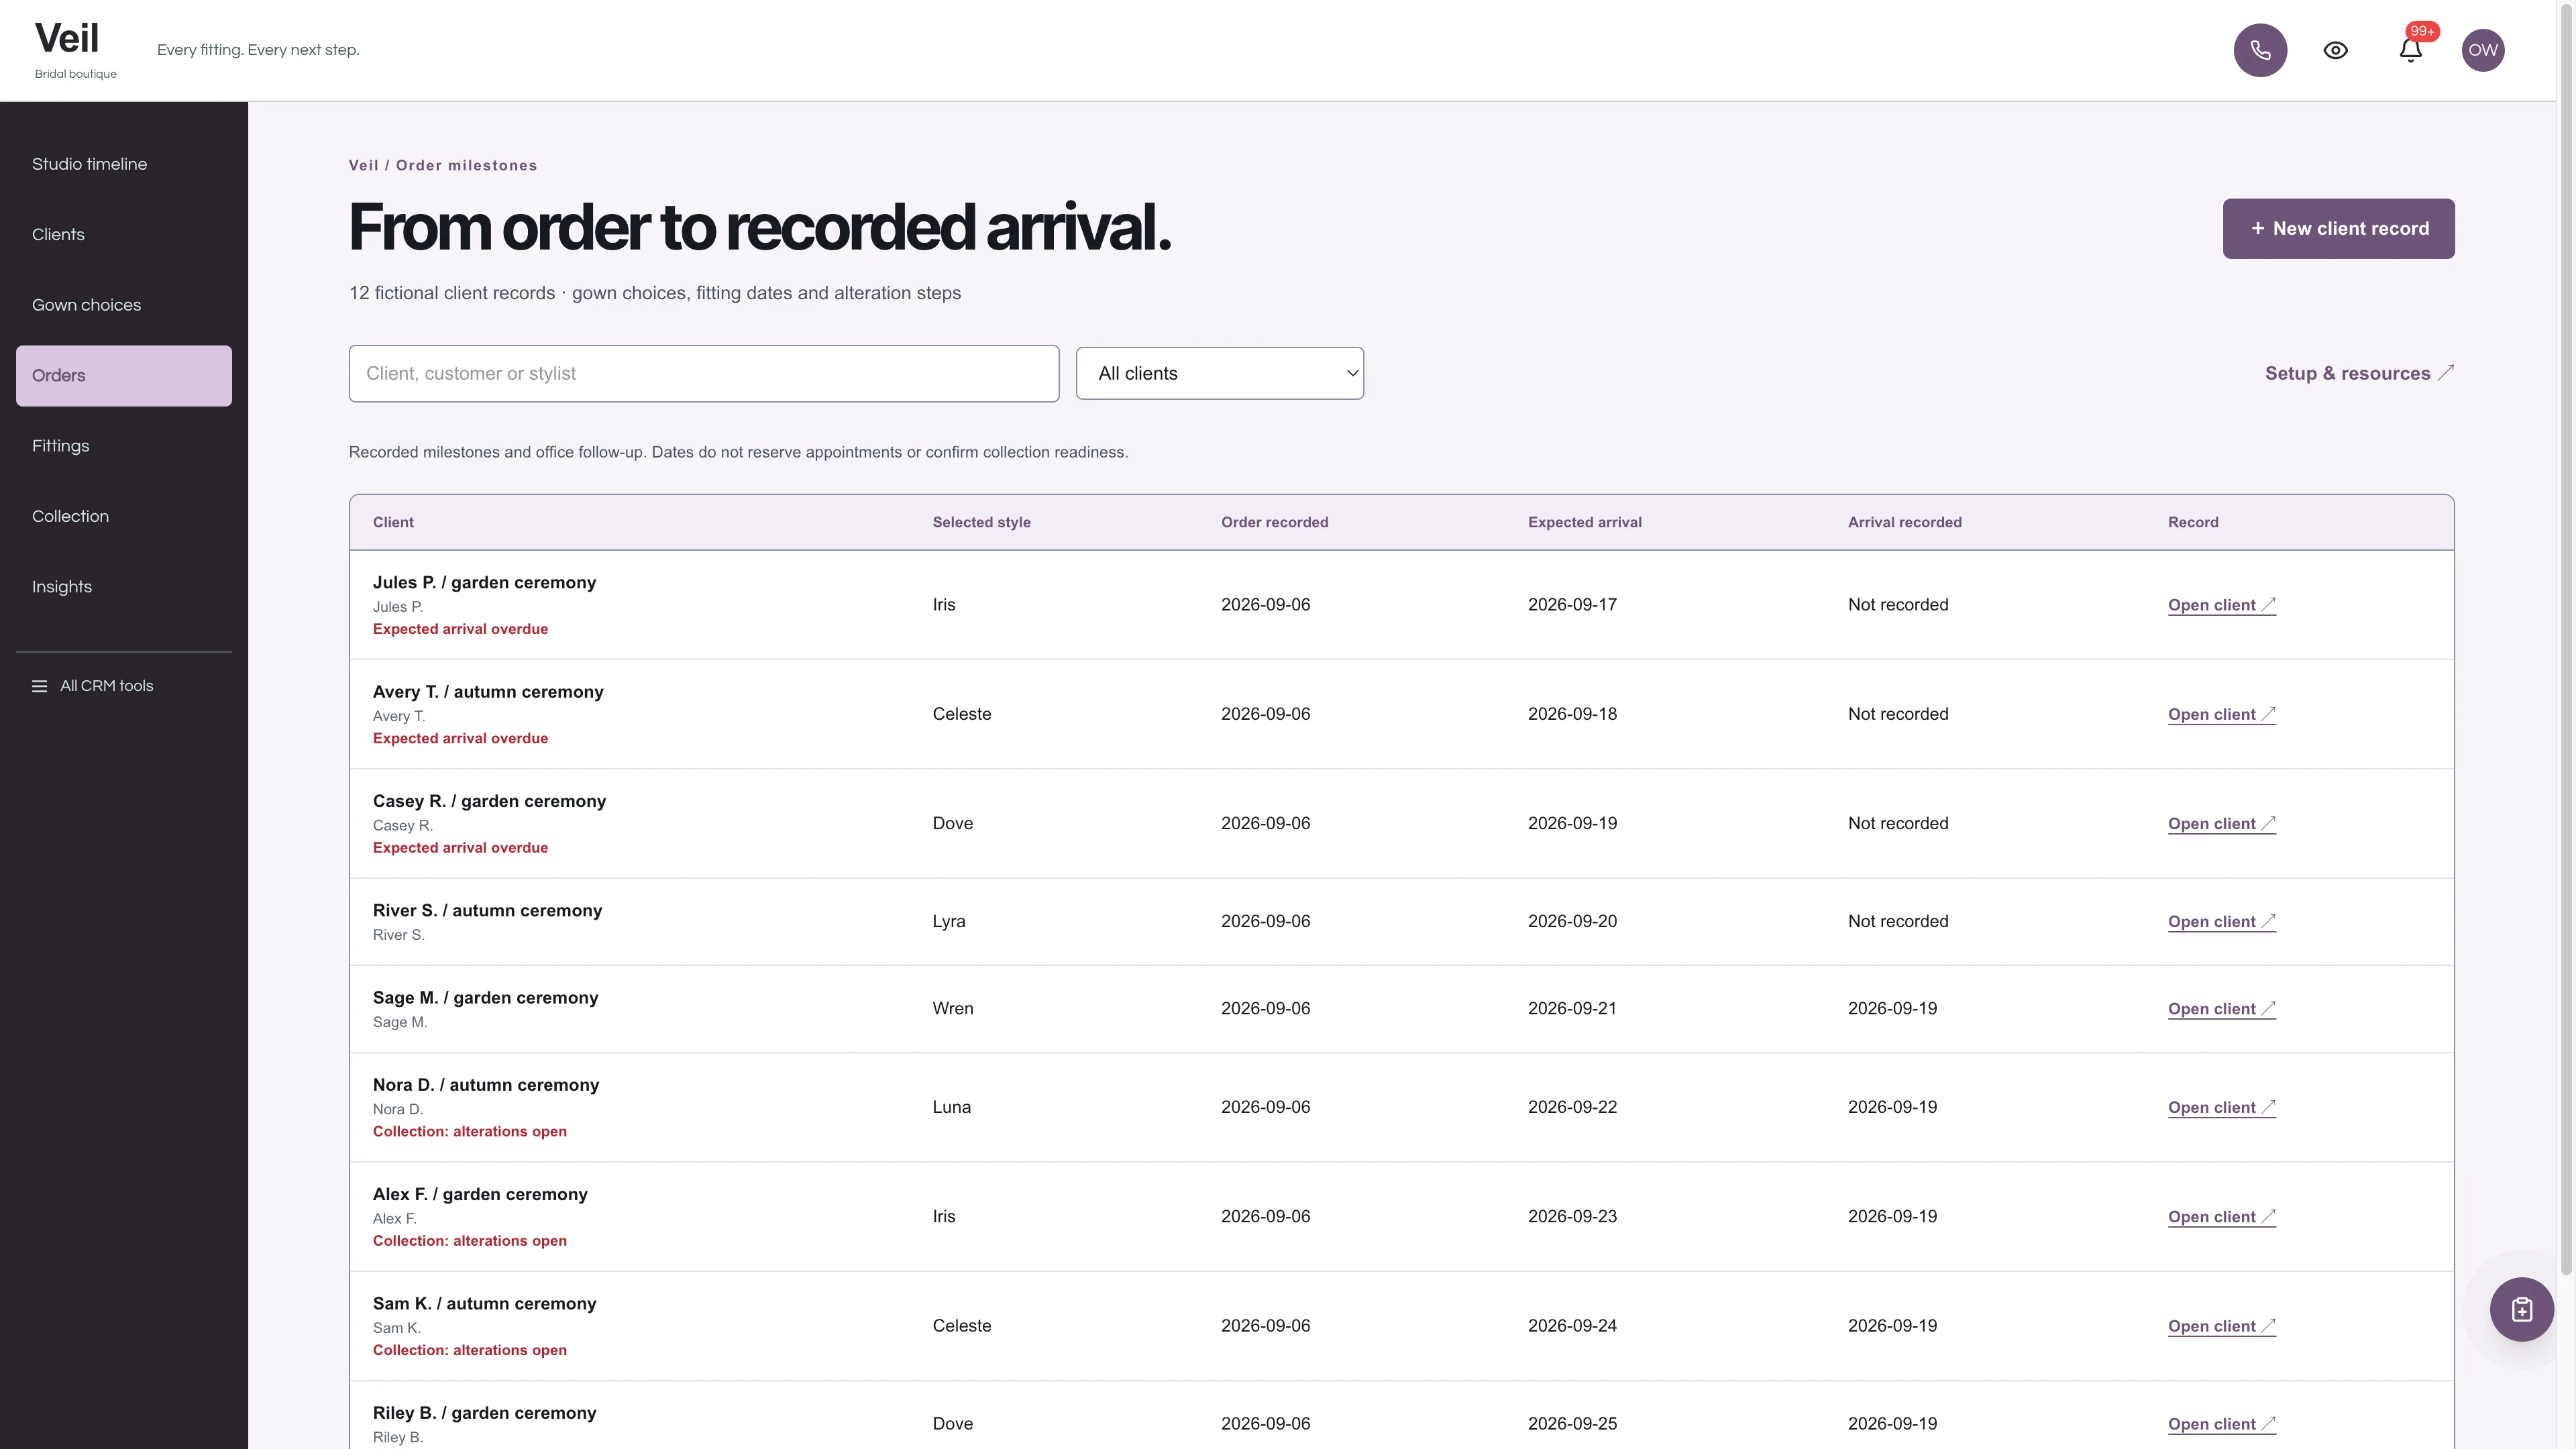Click the Veil breadcrumb link
2576x1449 pixels.
tap(363, 166)
